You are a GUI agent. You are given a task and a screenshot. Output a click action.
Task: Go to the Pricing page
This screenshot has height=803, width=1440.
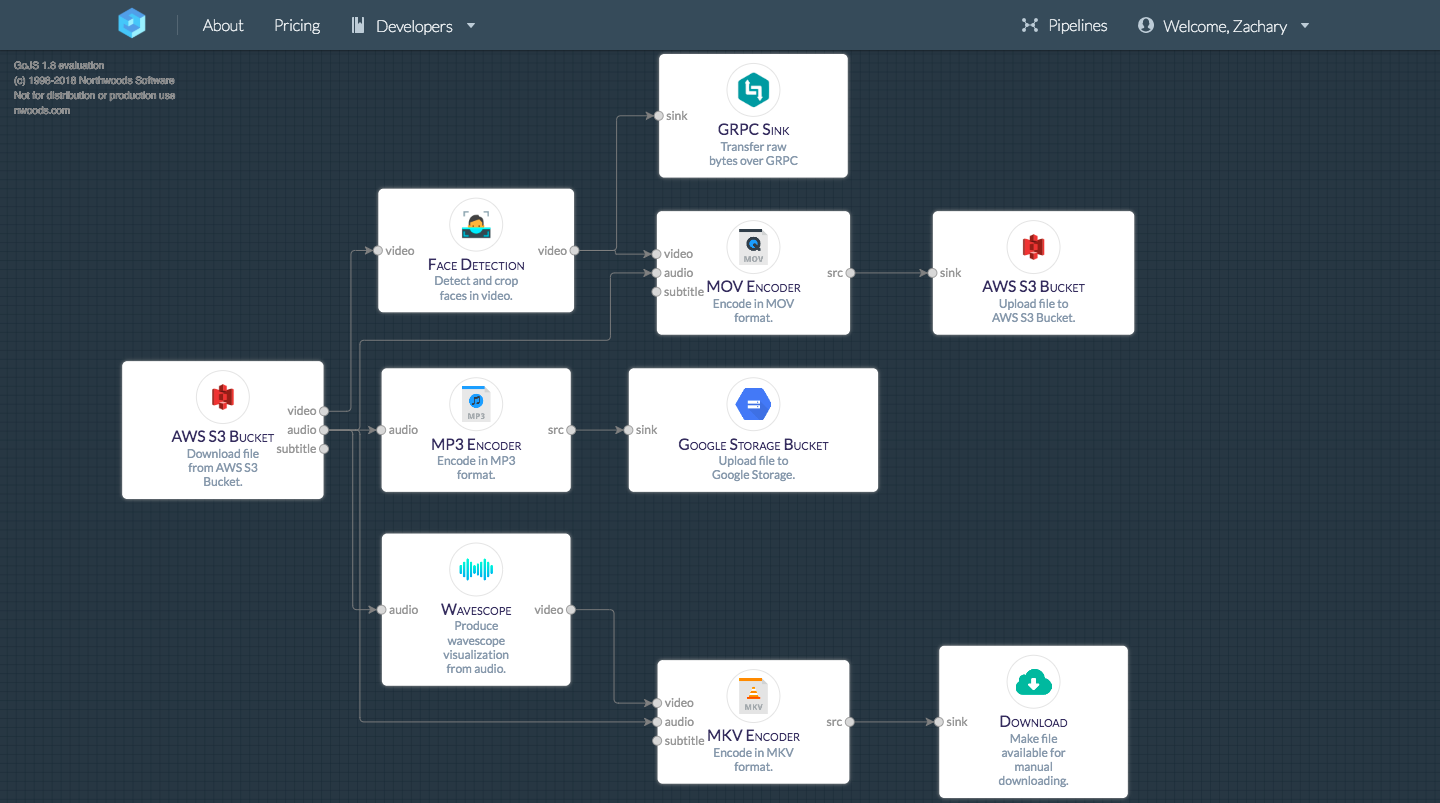[x=297, y=25]
